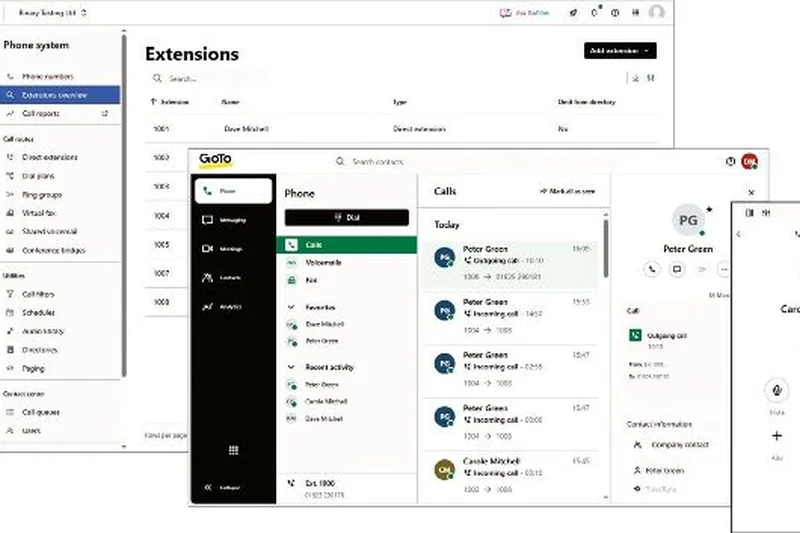Viewport: 800px width, 533px height.
Task: Select Phone tab in GoTo sidebar
Action: (x=233, y=191)
